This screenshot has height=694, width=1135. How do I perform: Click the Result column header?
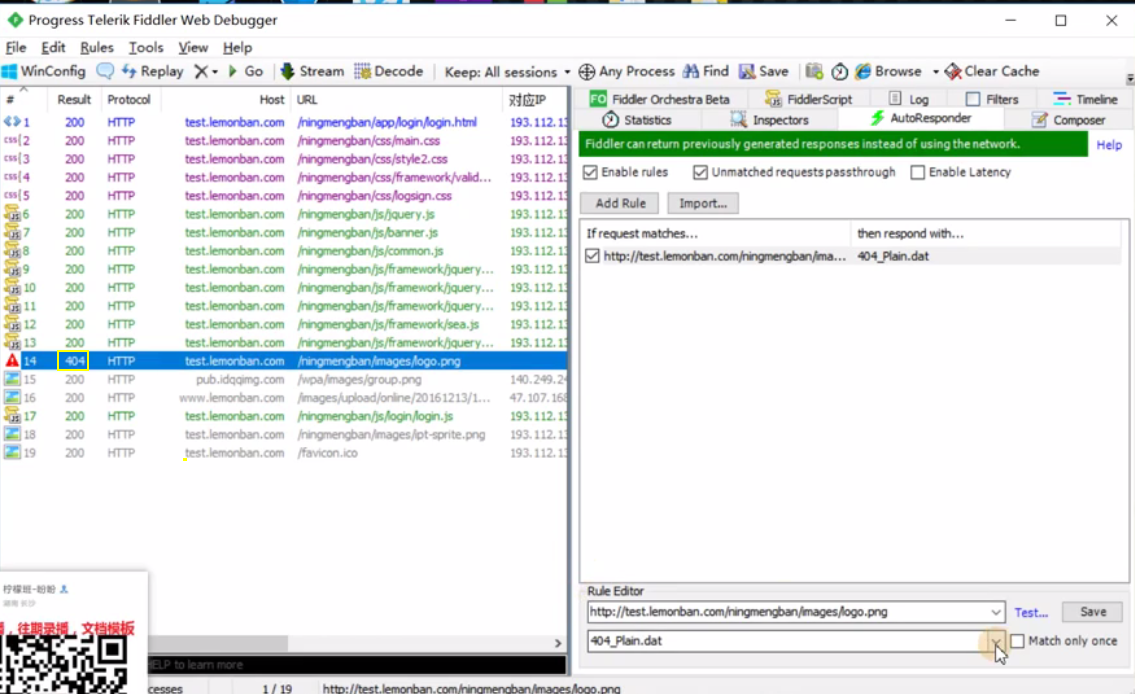(74, 99)
